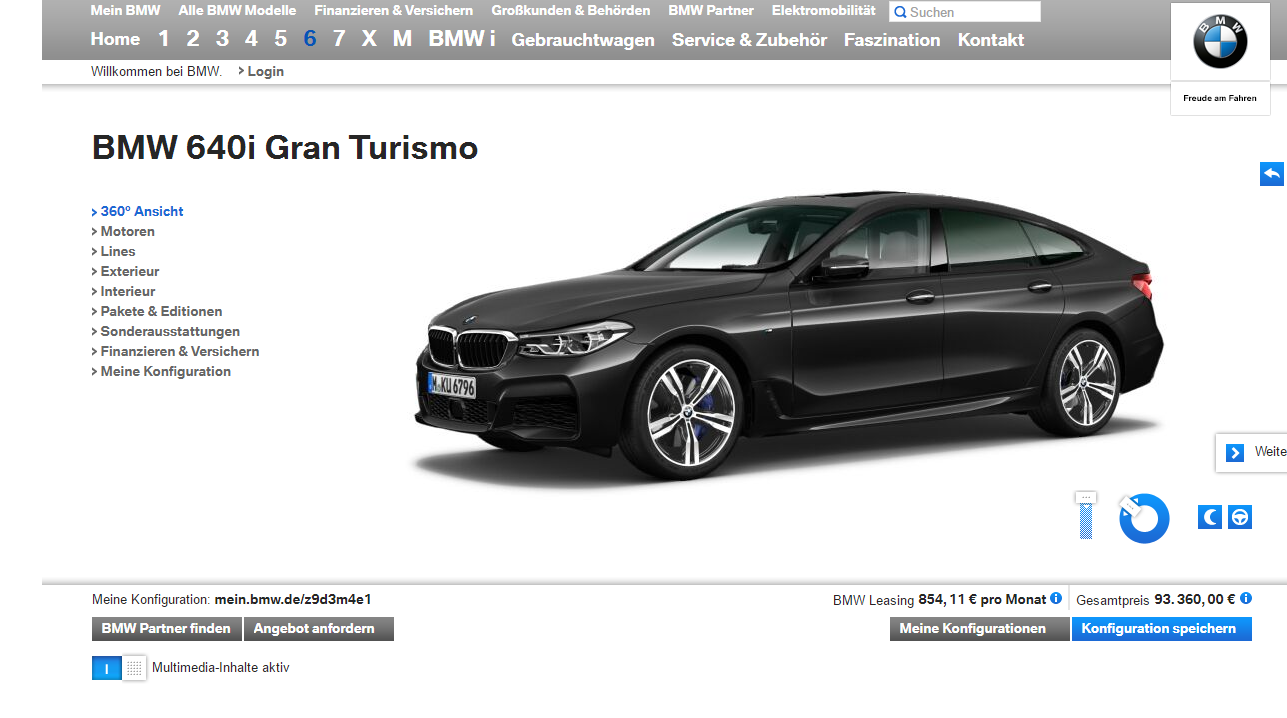
Task: Click BMW Partner top link
Action: point(711,11)
